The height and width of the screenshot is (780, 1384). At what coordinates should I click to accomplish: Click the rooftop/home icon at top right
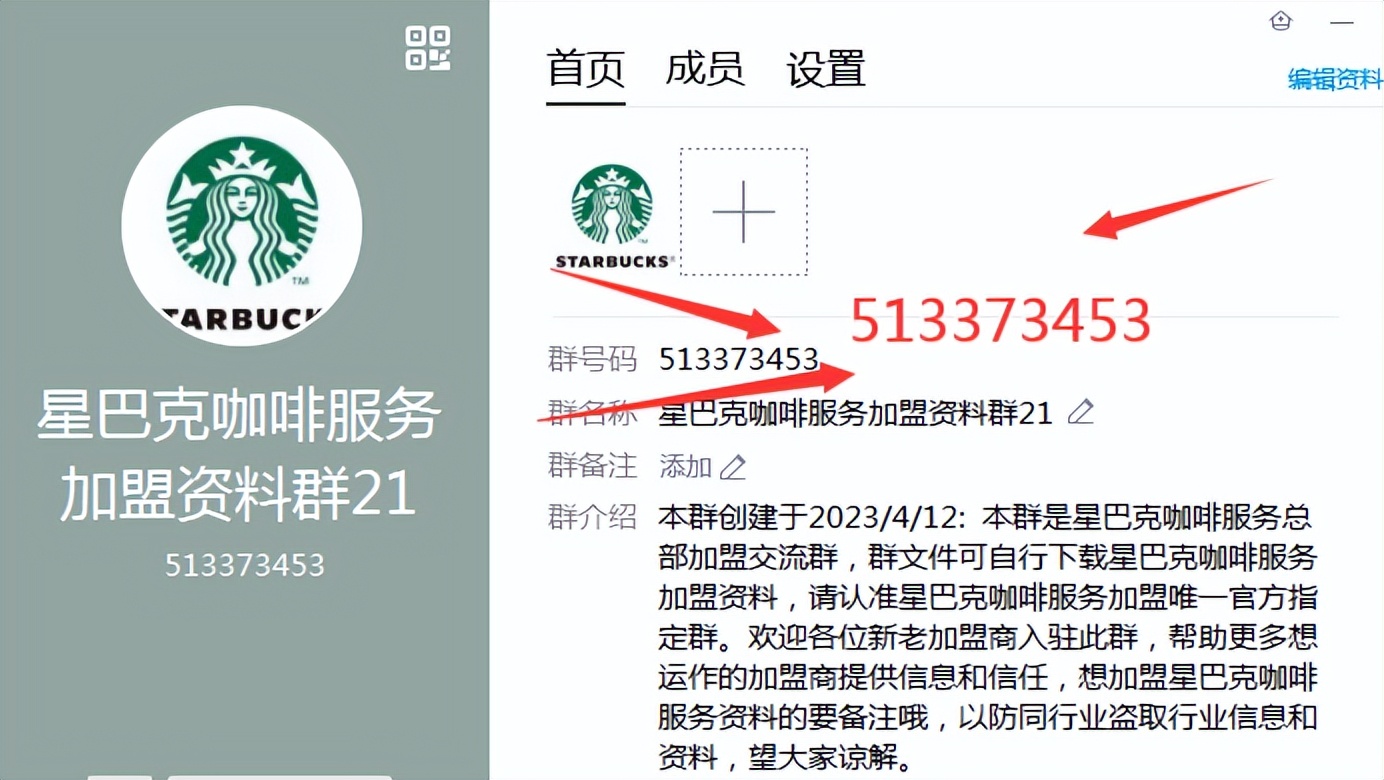[x=1281, y=20]
